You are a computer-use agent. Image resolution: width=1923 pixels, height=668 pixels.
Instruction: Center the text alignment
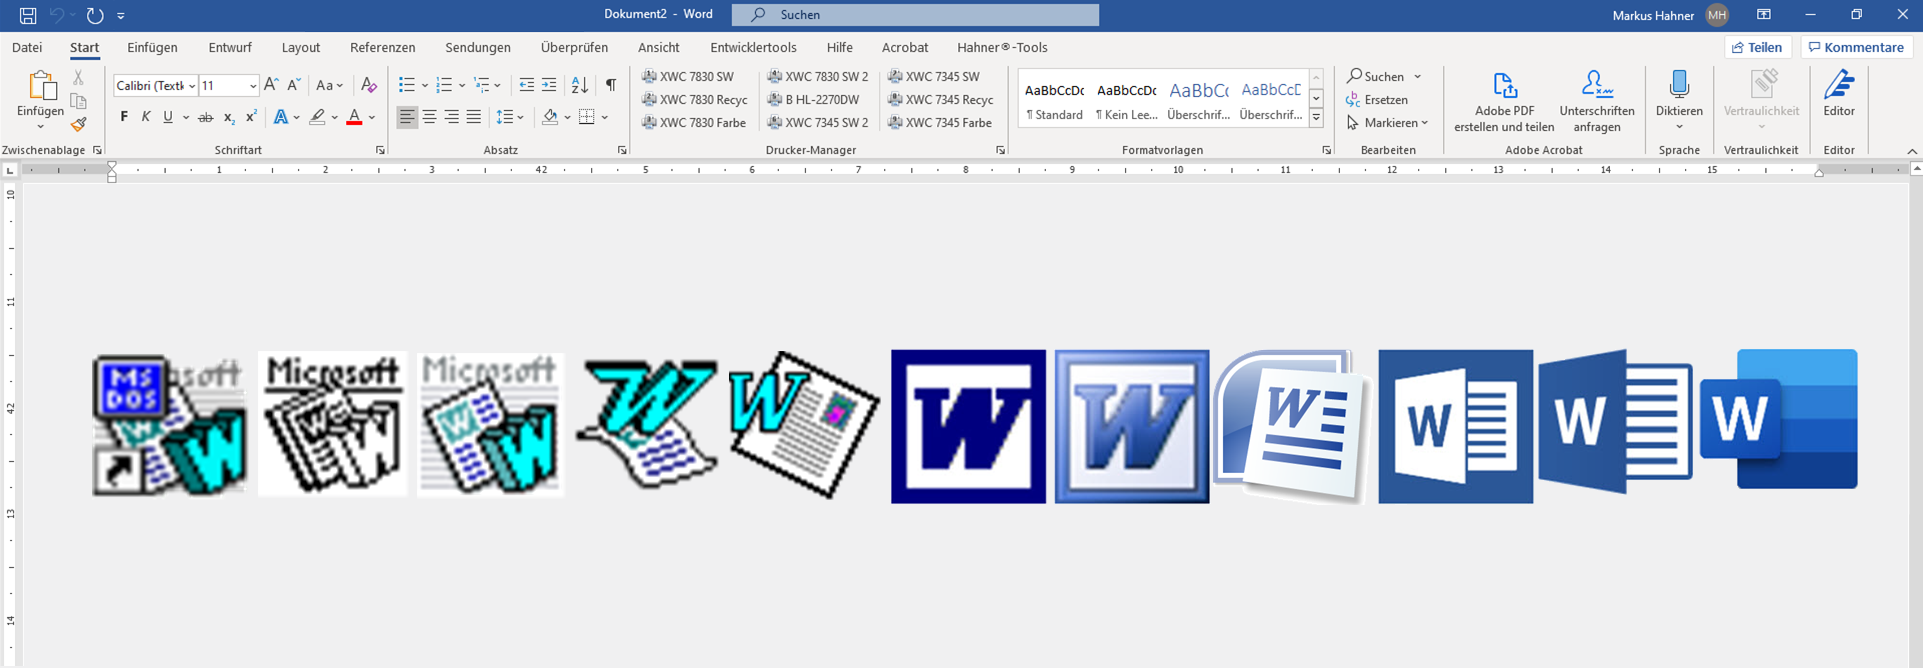[x=430, y=117]
